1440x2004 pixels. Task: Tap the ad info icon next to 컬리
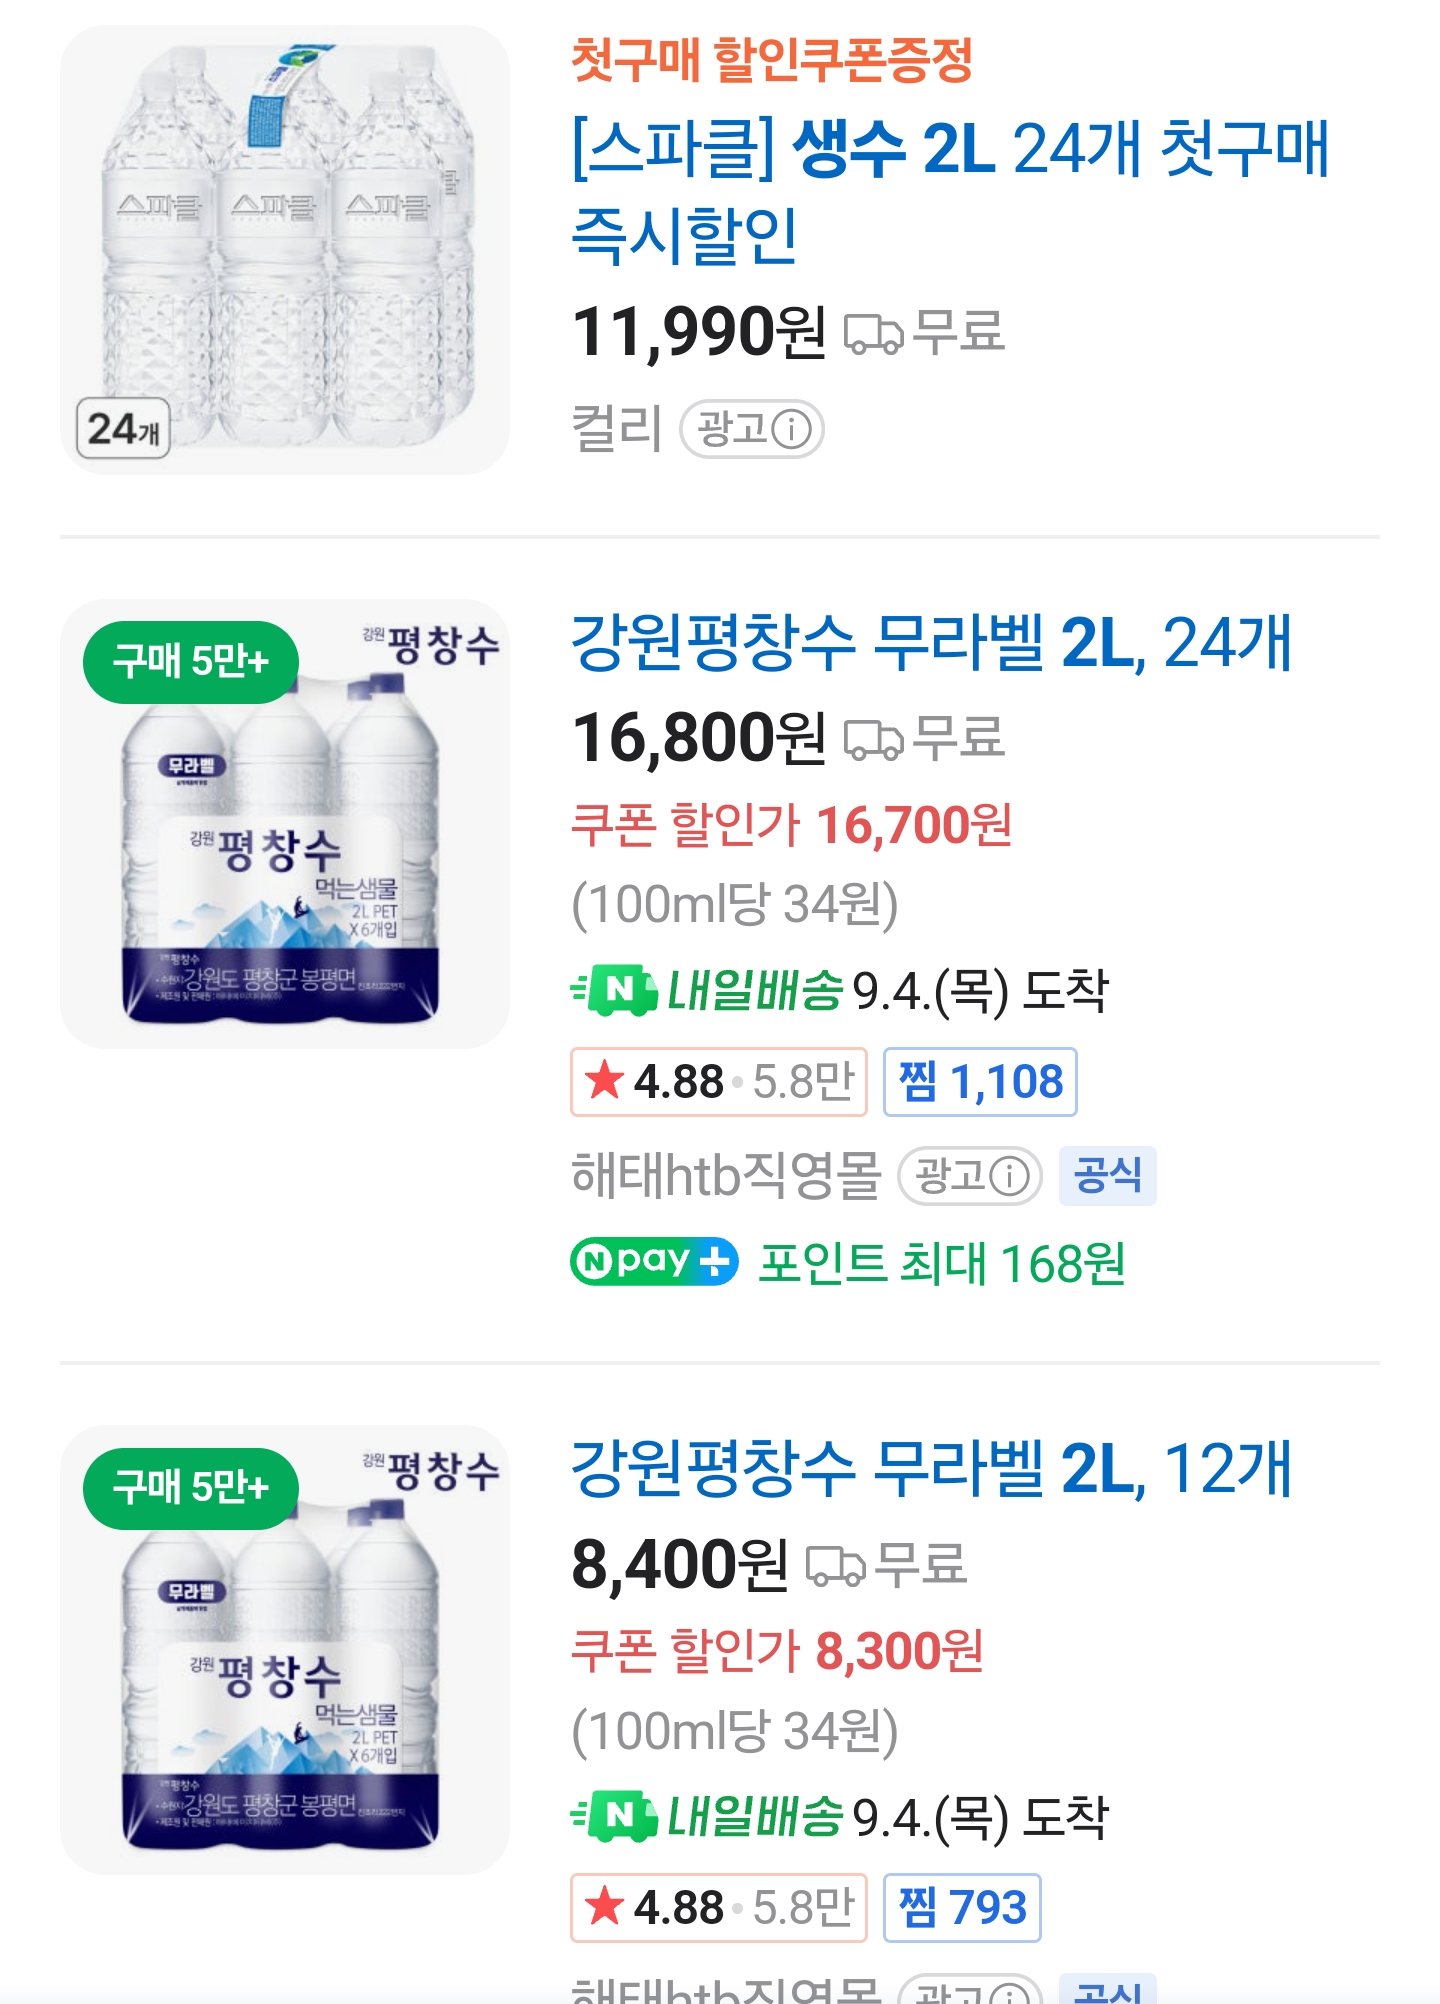tap(792, 430)
